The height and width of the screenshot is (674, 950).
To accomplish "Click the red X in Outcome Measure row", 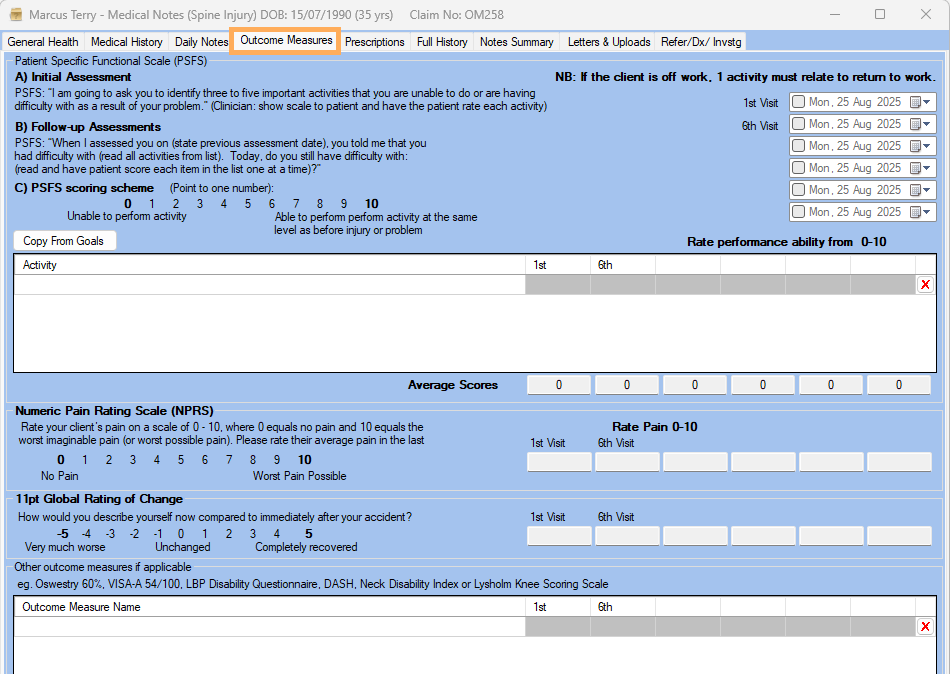I will click(x=925, y=627).
